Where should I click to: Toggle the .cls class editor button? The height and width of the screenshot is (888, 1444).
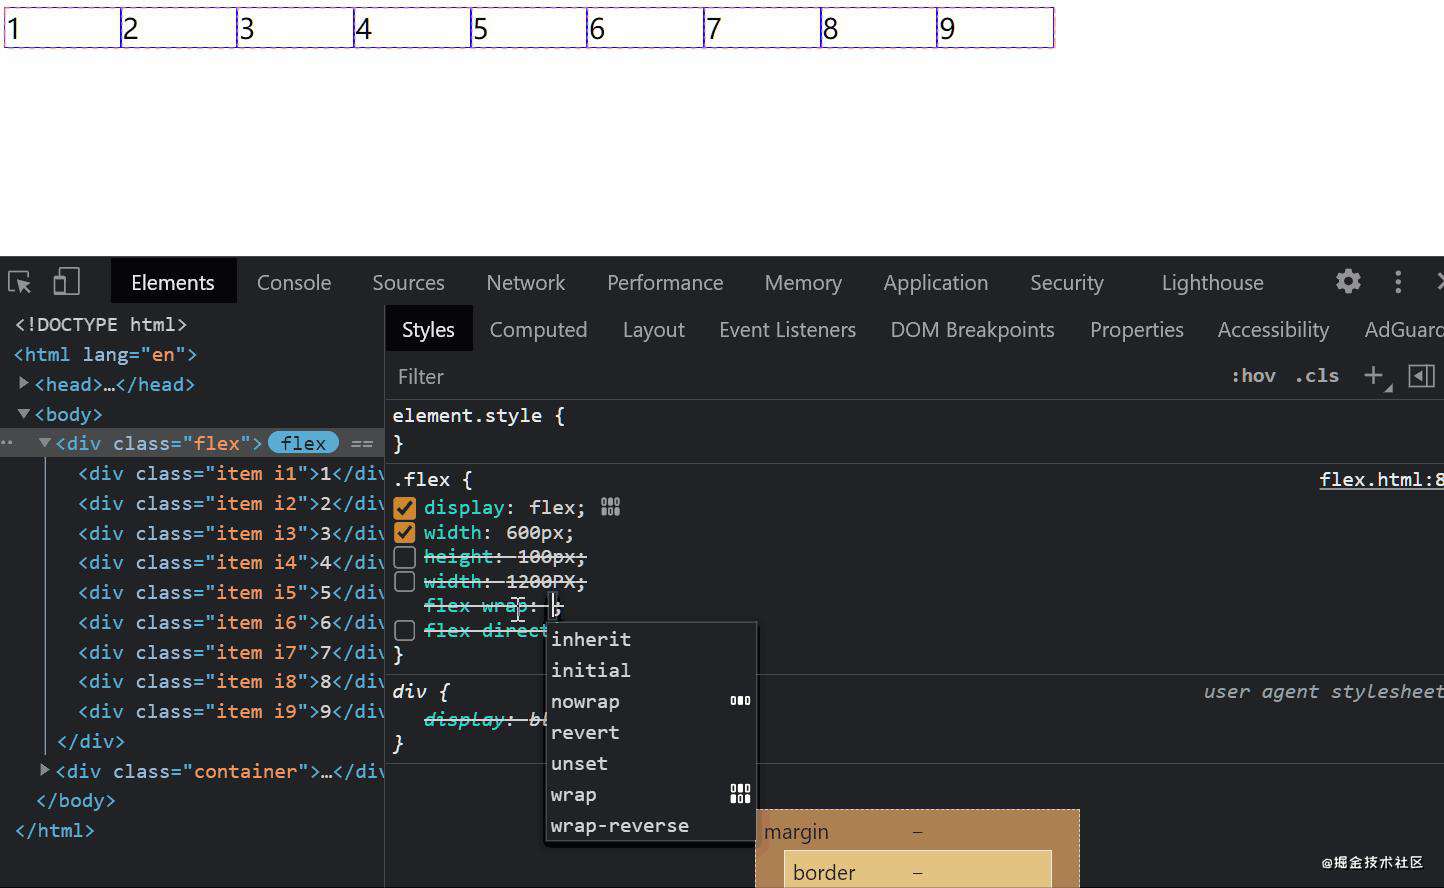1317,376
